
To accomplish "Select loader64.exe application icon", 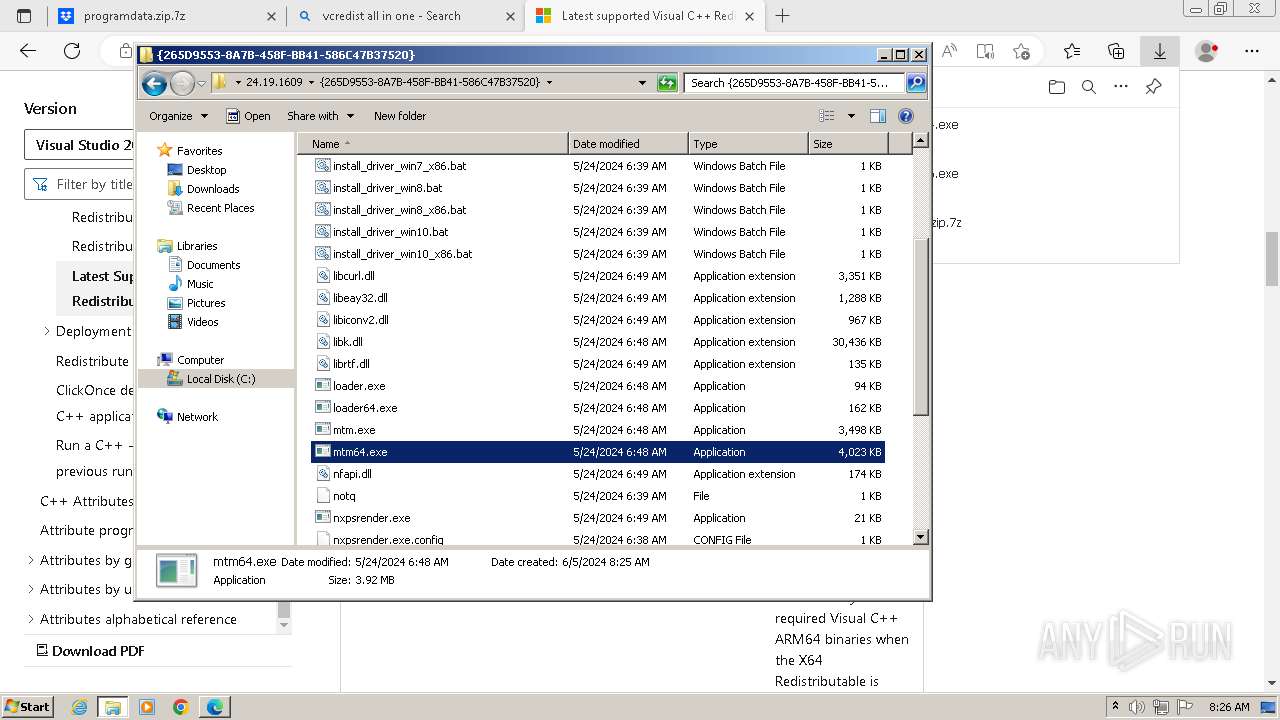I will point(323,408).
